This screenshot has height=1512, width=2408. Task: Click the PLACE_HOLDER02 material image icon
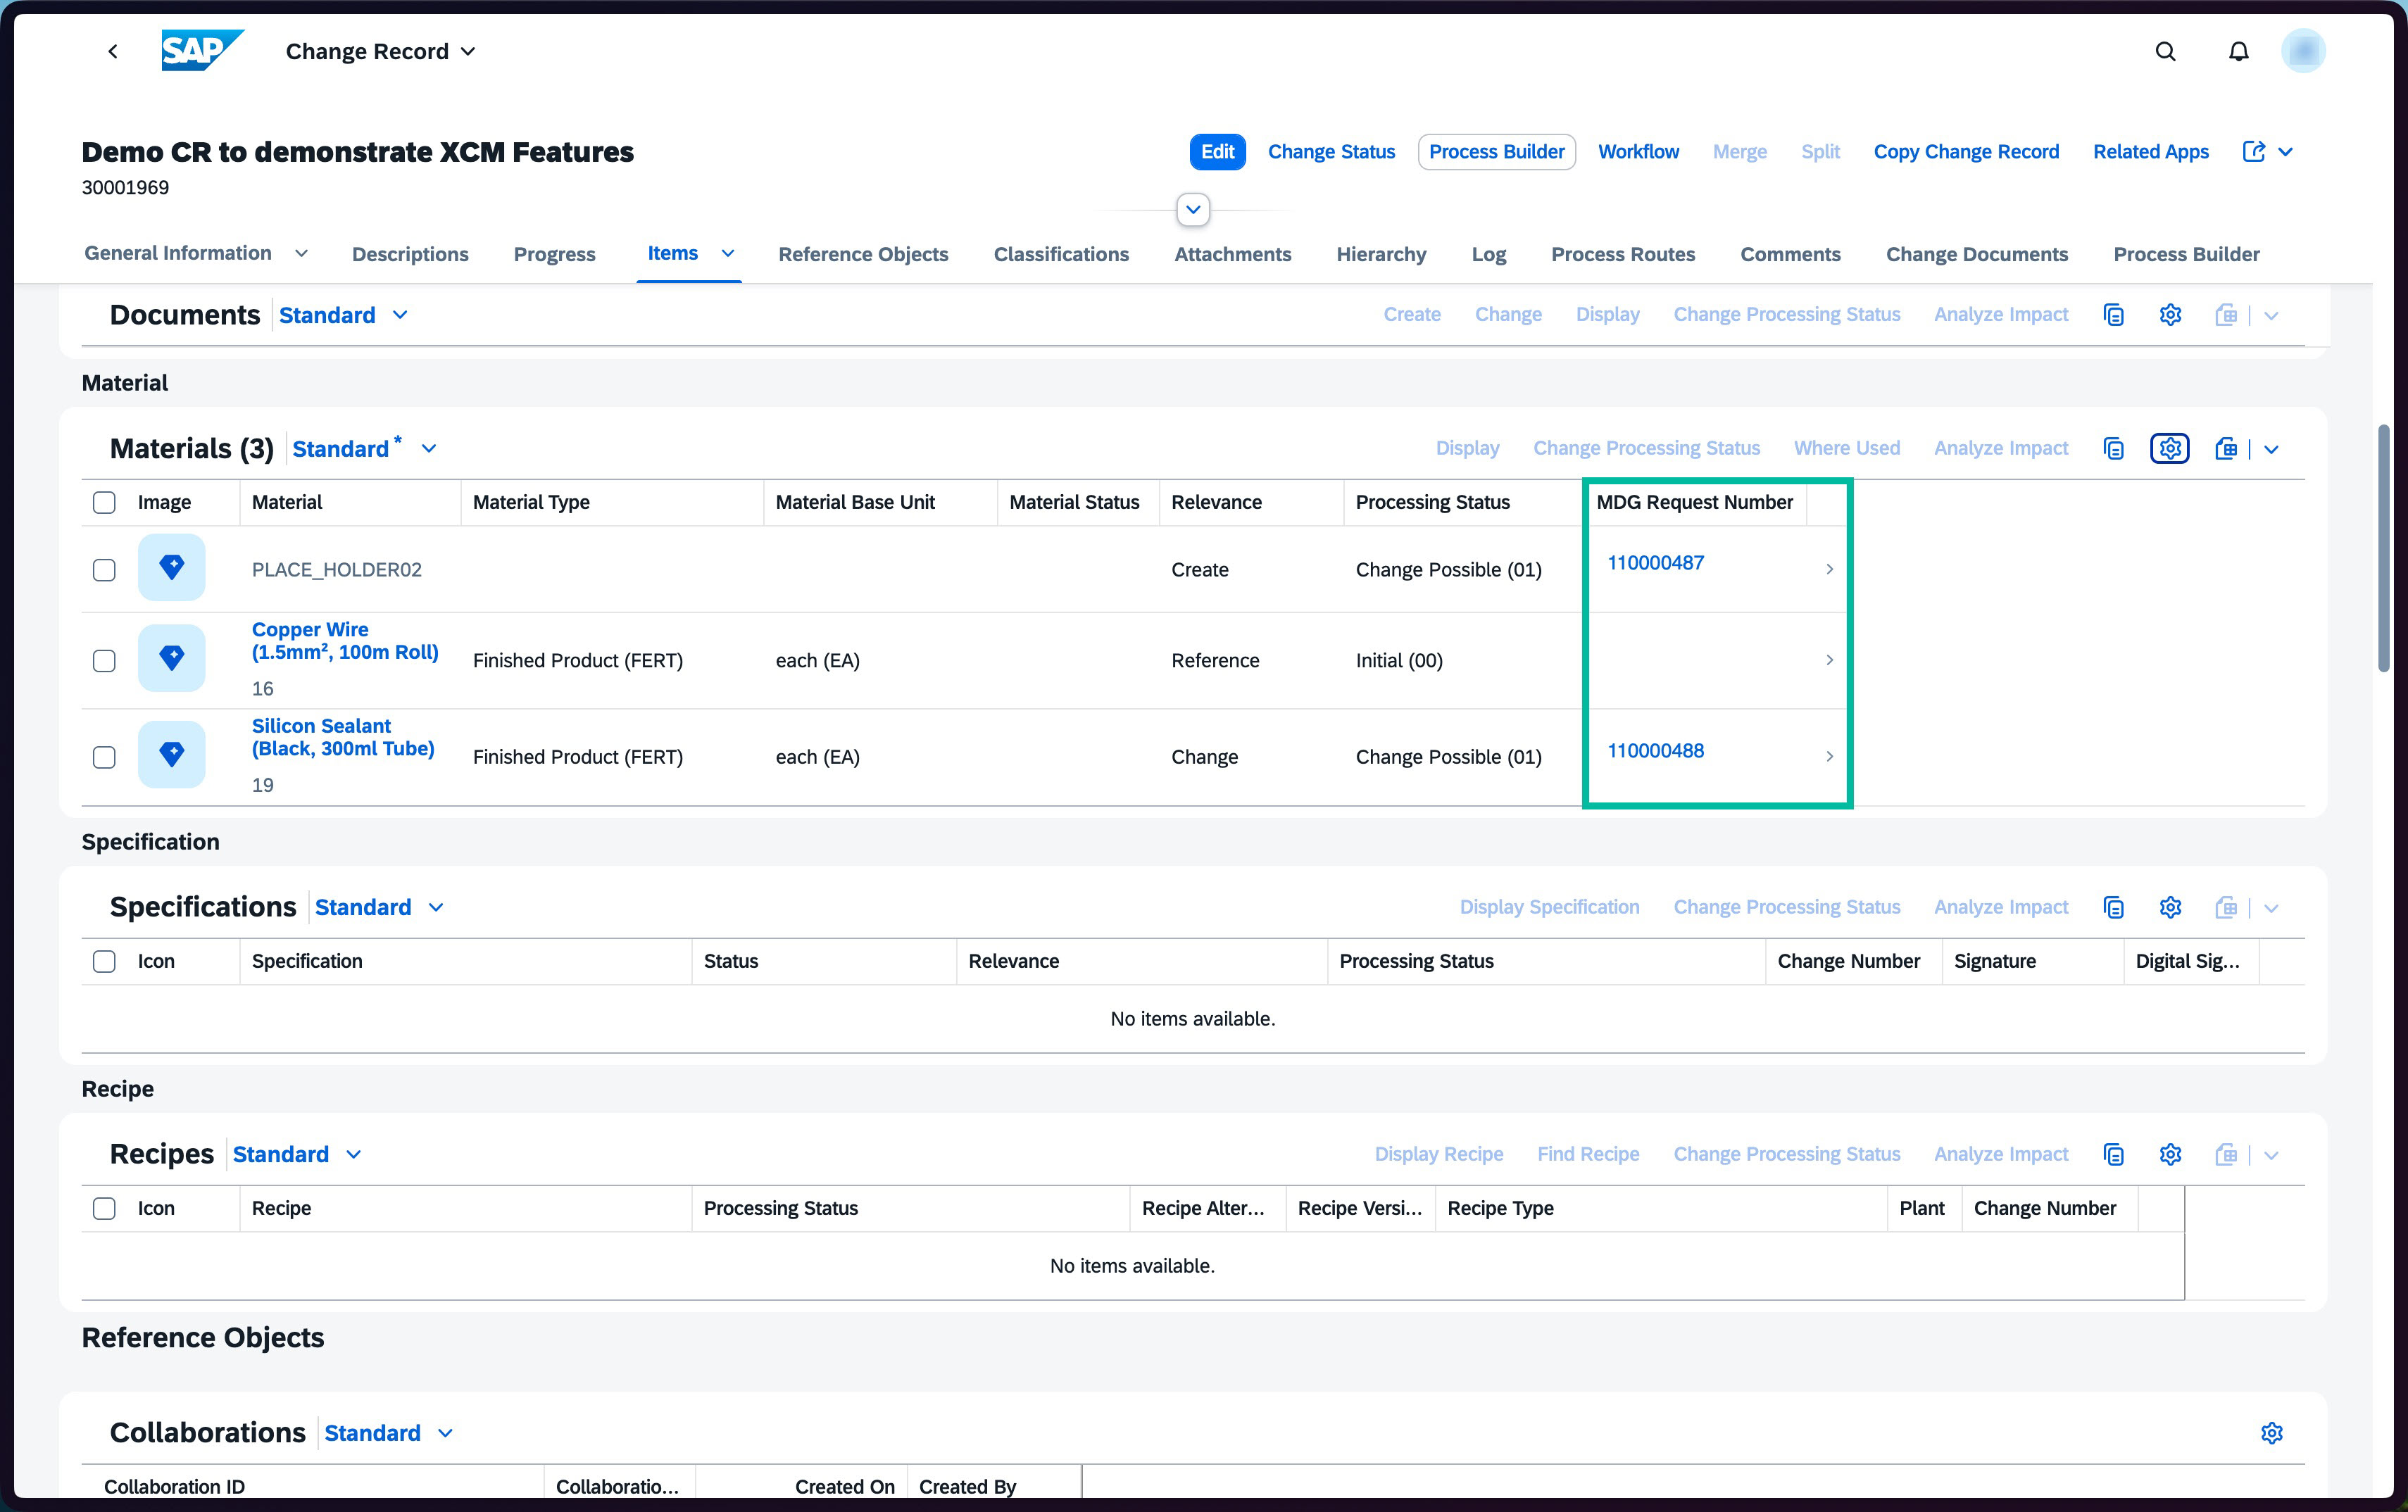(172, 567)
